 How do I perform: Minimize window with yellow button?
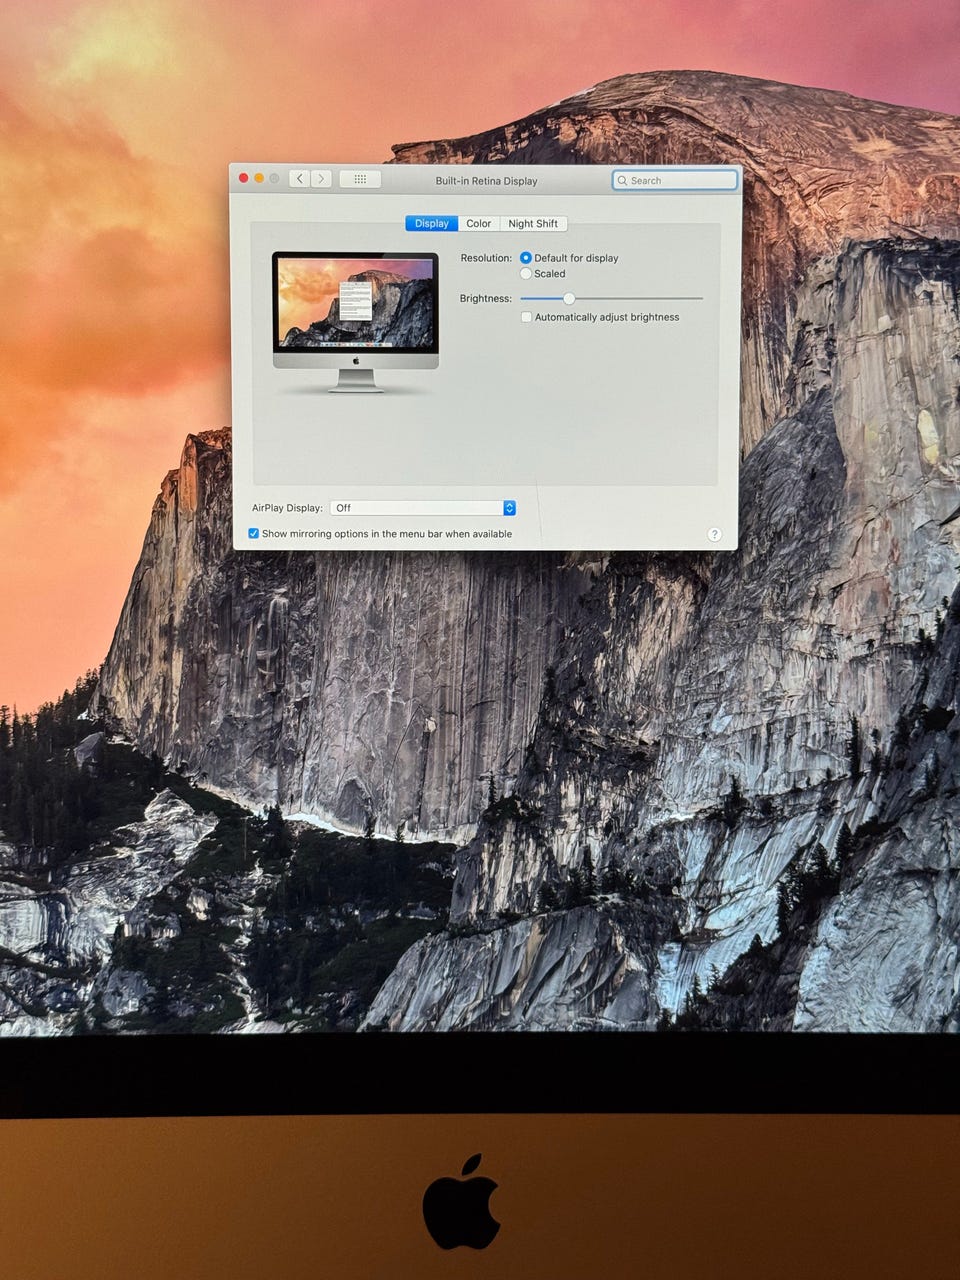pos(259,178)
